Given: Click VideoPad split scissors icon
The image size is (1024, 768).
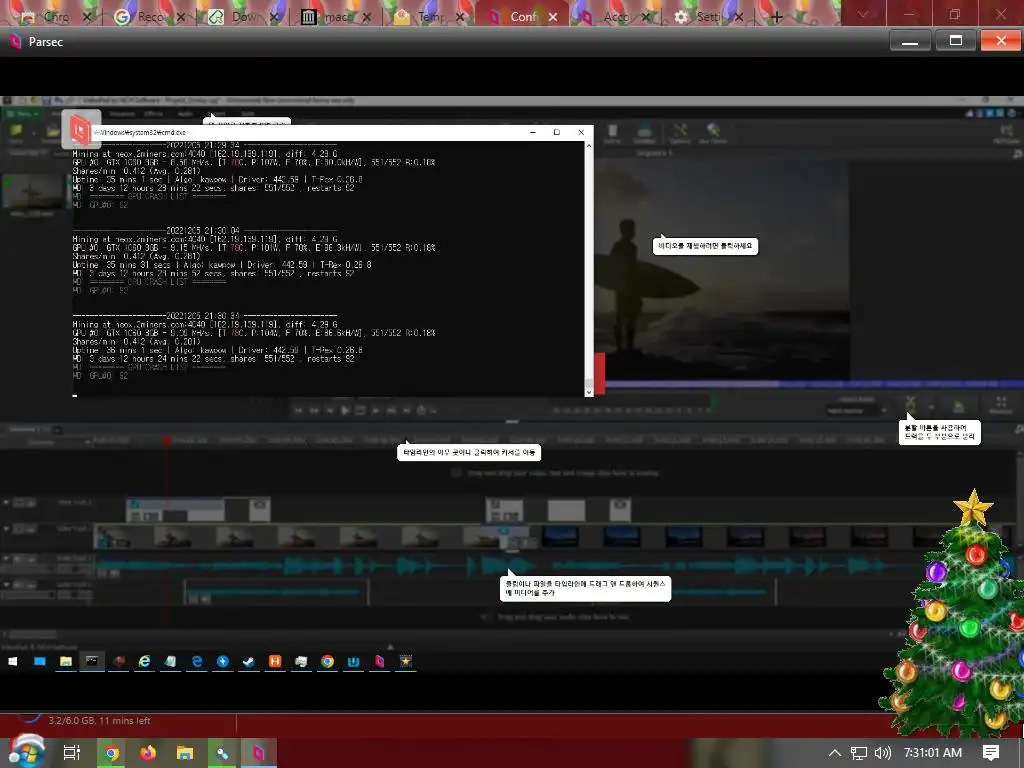Looking at the screenshot, I should tap(910, 402).
